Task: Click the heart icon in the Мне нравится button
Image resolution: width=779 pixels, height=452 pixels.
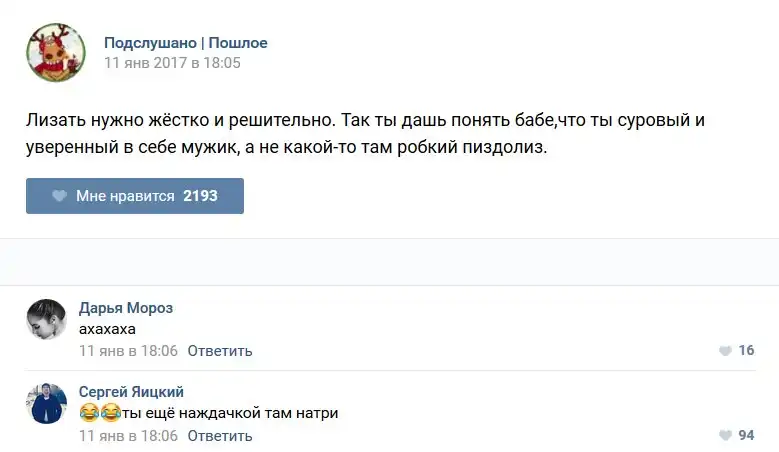Action: (x=59, y=196)
